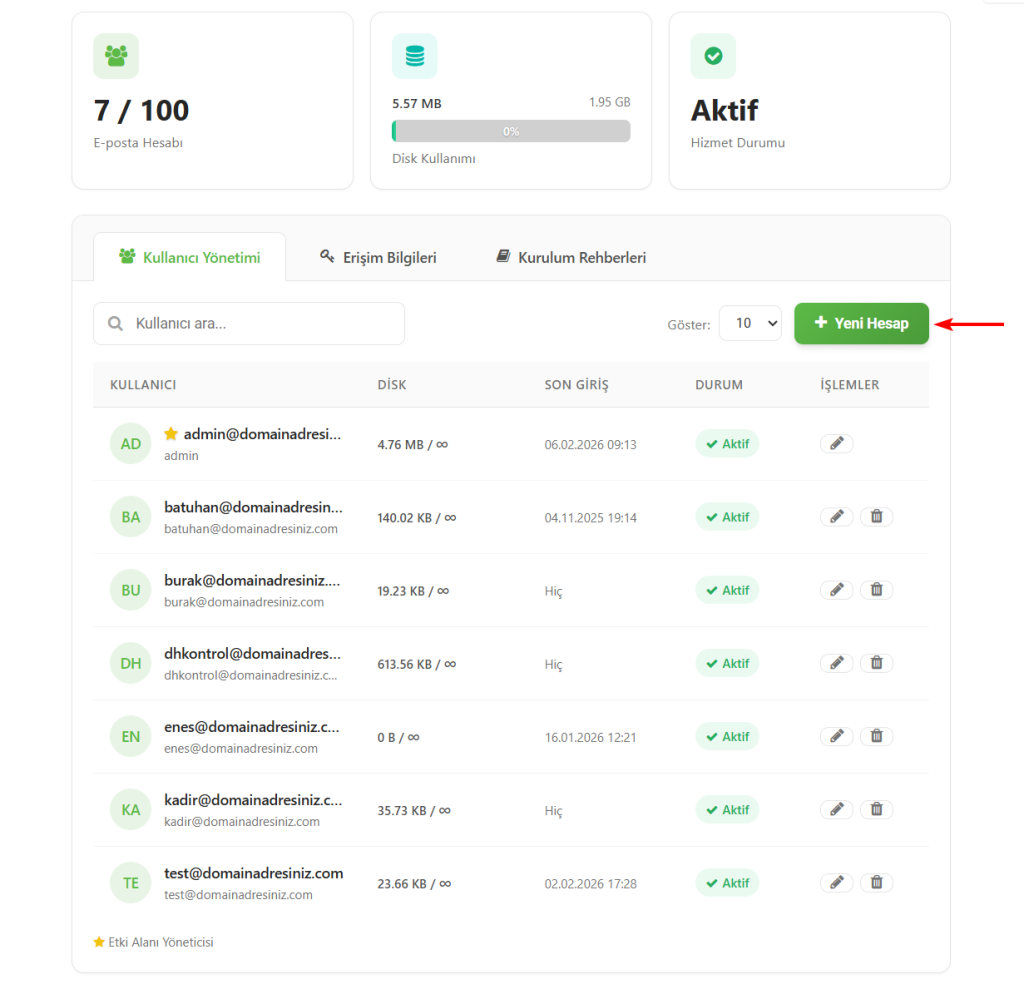Click the e-mail accounts users icon
The image size is (1024, 989).
click(116, 57)
